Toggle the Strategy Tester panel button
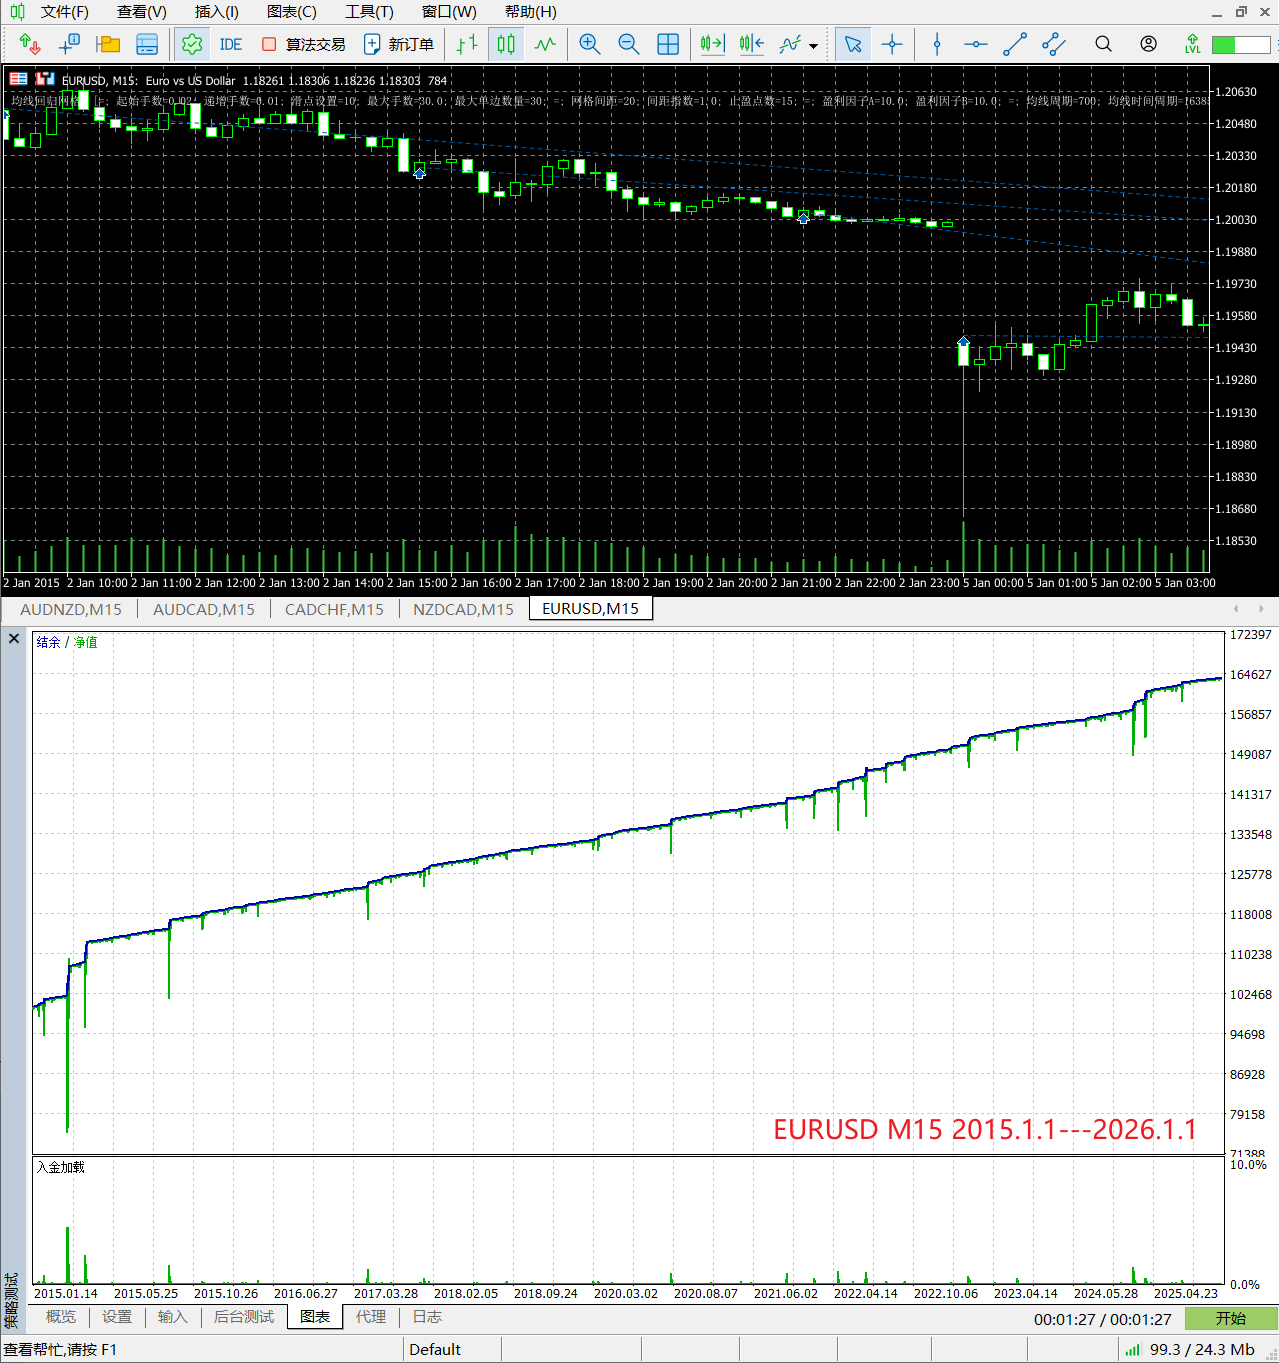 pyautogui.click(x=191, y=44)
